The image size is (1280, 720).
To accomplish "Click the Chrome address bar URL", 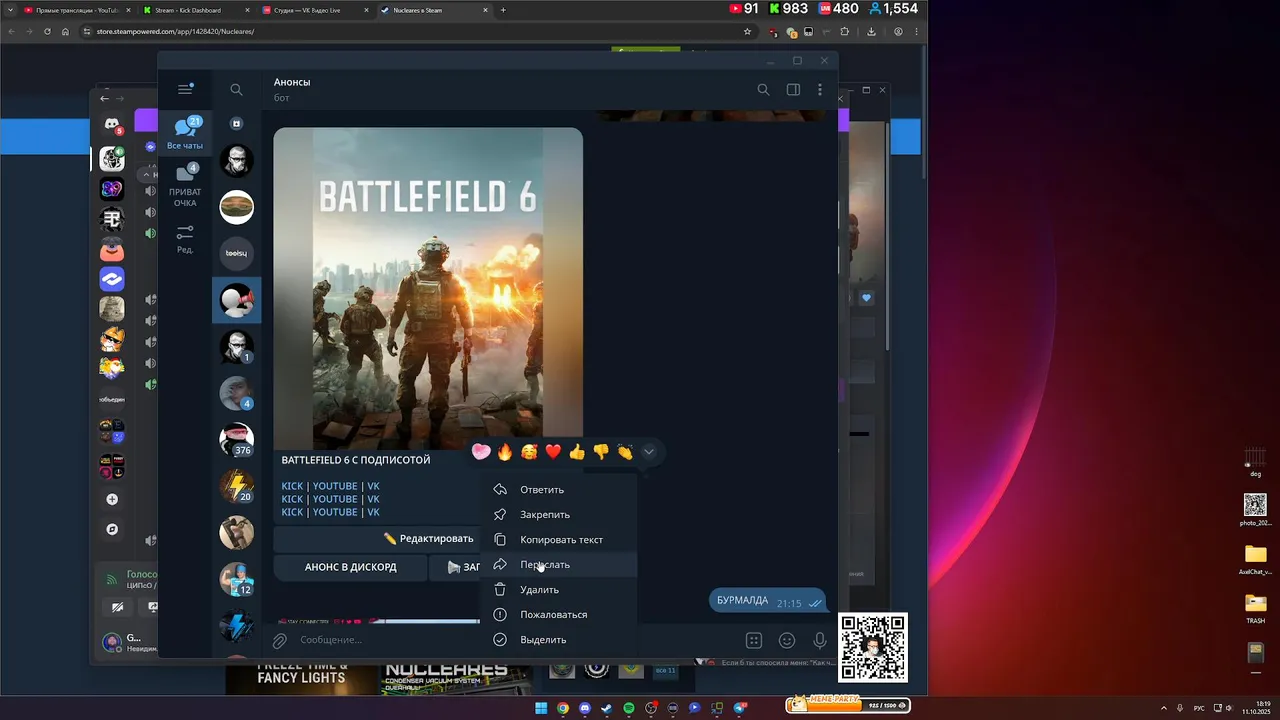I will pyautogui.click(x=175, y=31).
